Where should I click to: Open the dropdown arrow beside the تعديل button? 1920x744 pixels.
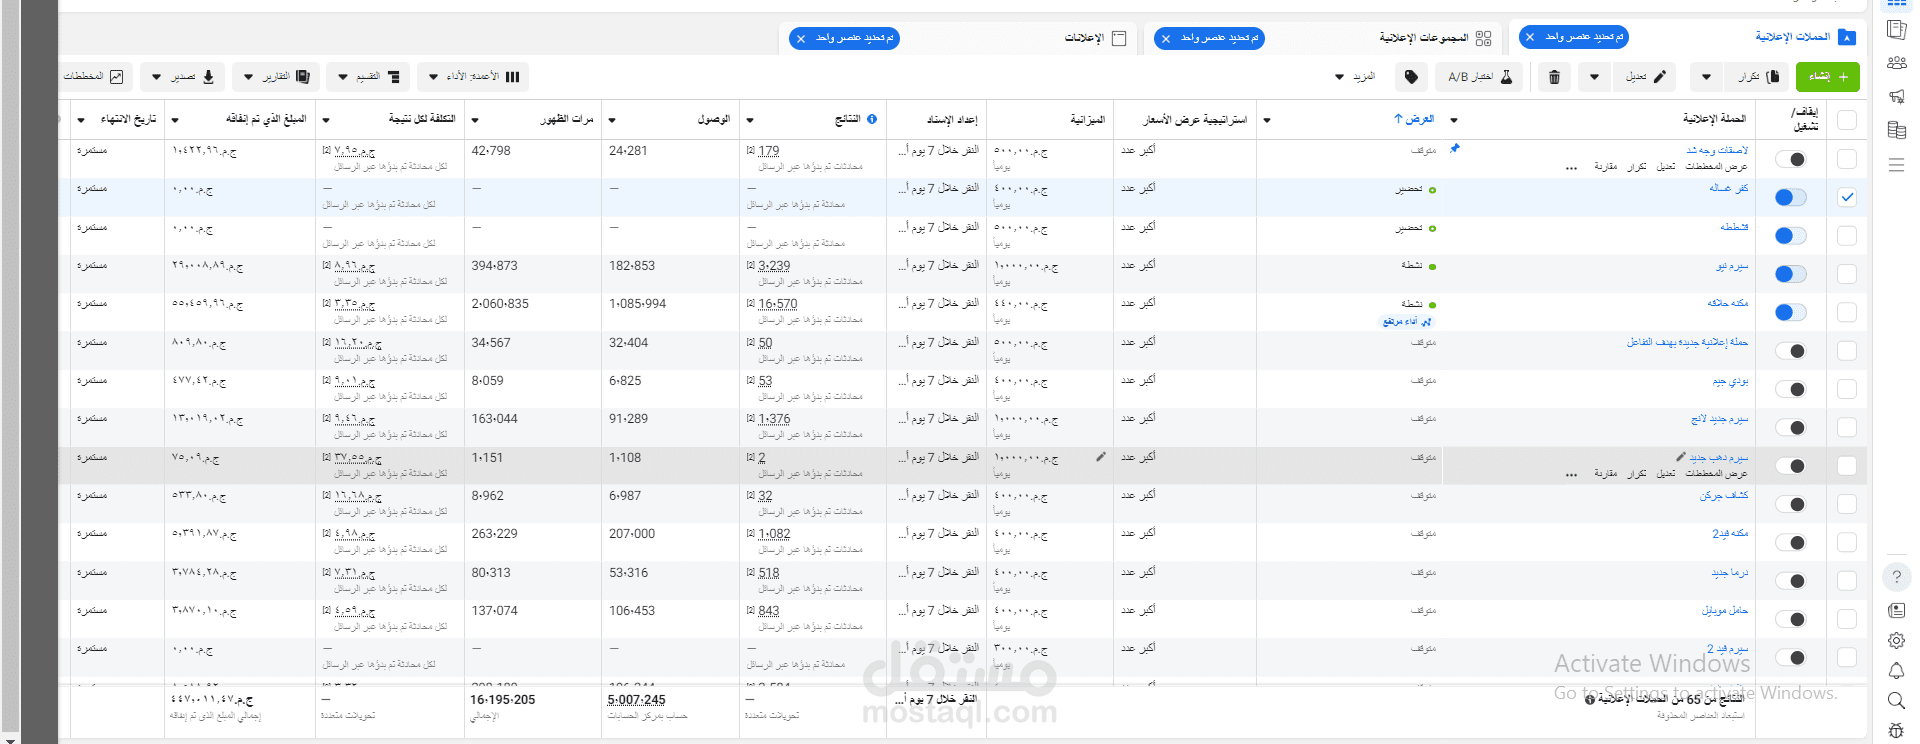1594,77
